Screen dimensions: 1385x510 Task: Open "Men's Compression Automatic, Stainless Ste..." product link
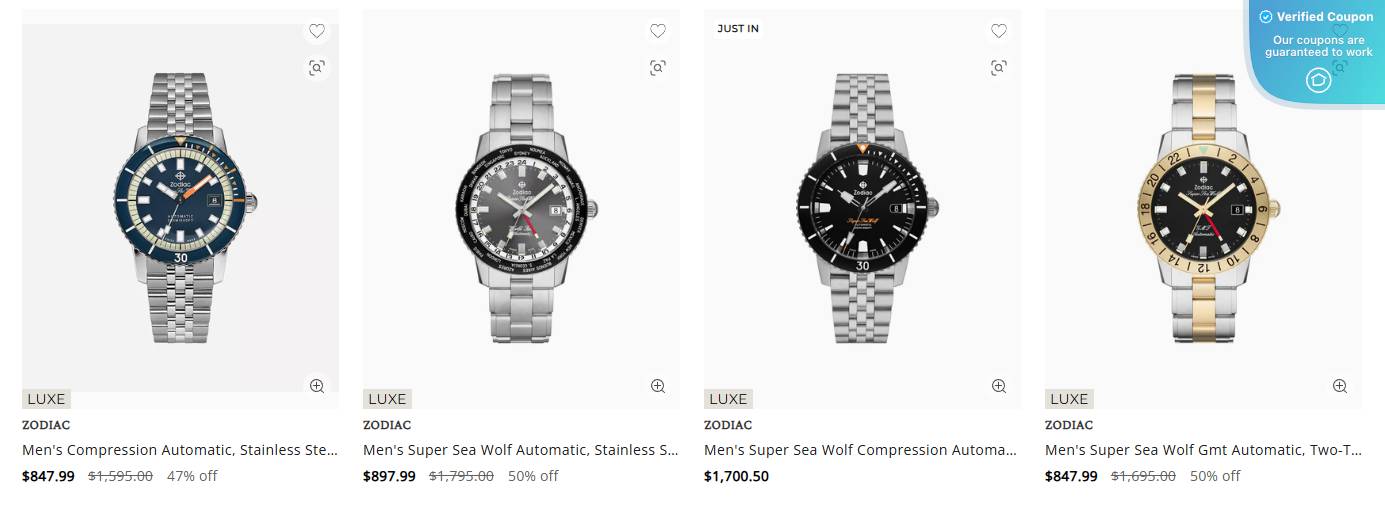[x=180, y=450]
